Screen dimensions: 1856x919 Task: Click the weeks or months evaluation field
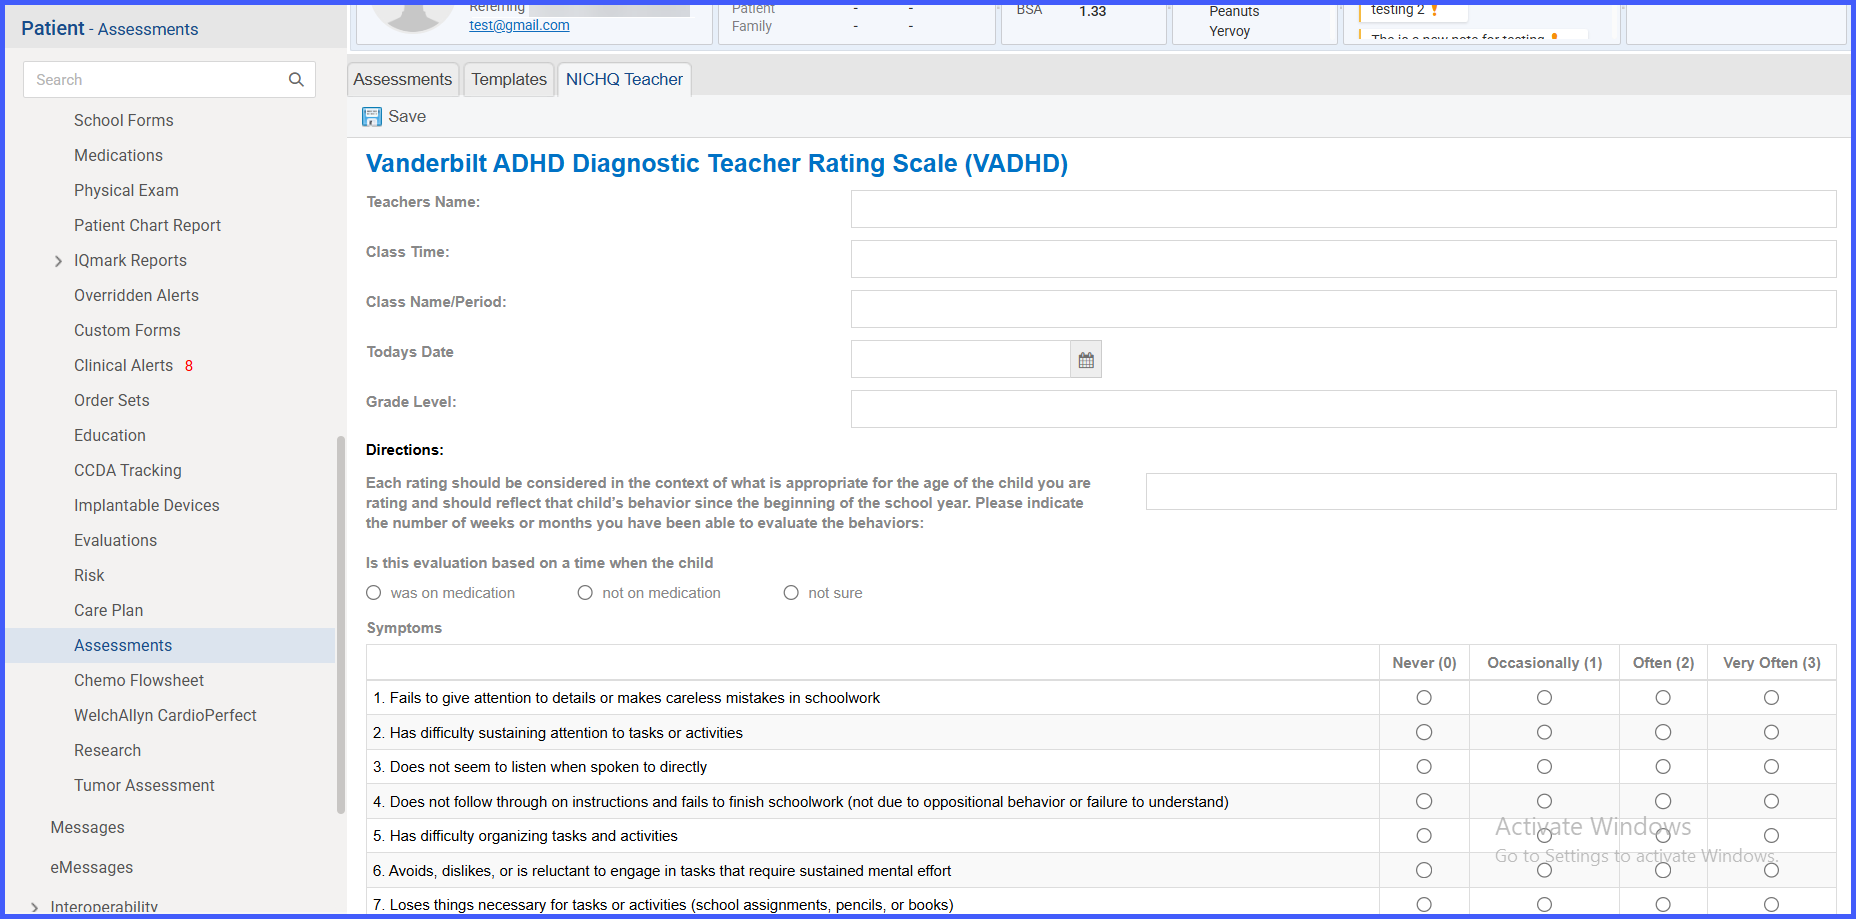coord(1491,492)
